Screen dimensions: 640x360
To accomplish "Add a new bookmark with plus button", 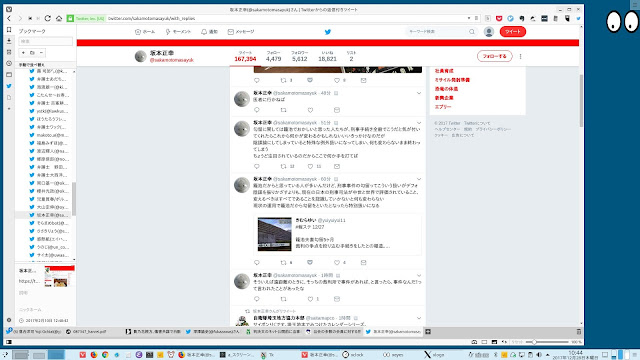I will 23,53.
